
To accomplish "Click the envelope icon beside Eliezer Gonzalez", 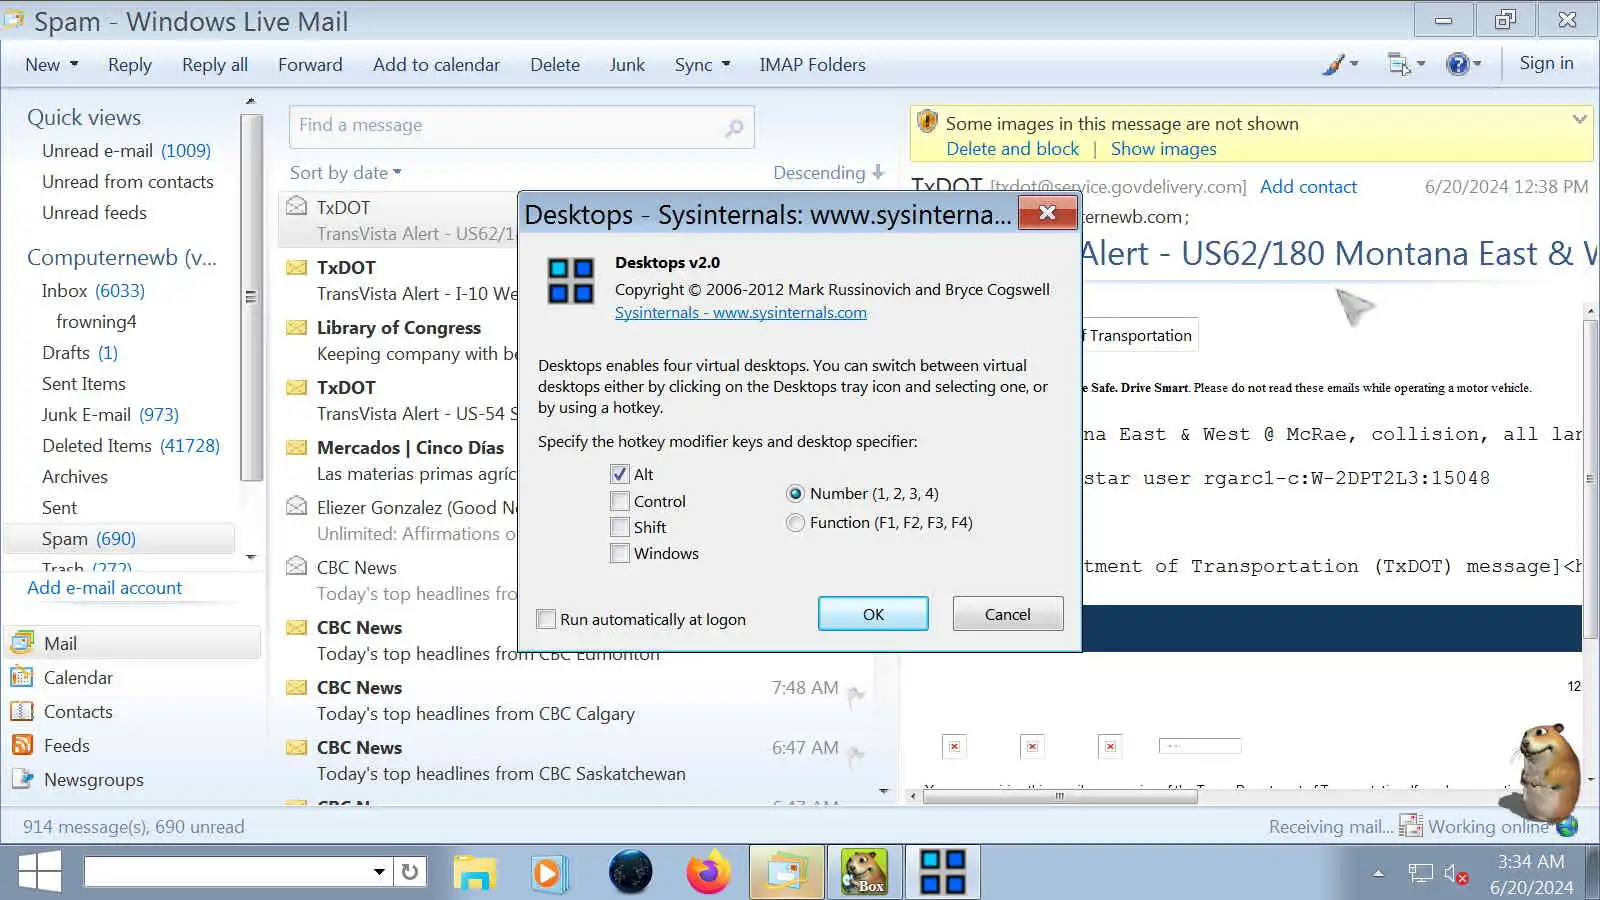I will click(x=297, y=506).
